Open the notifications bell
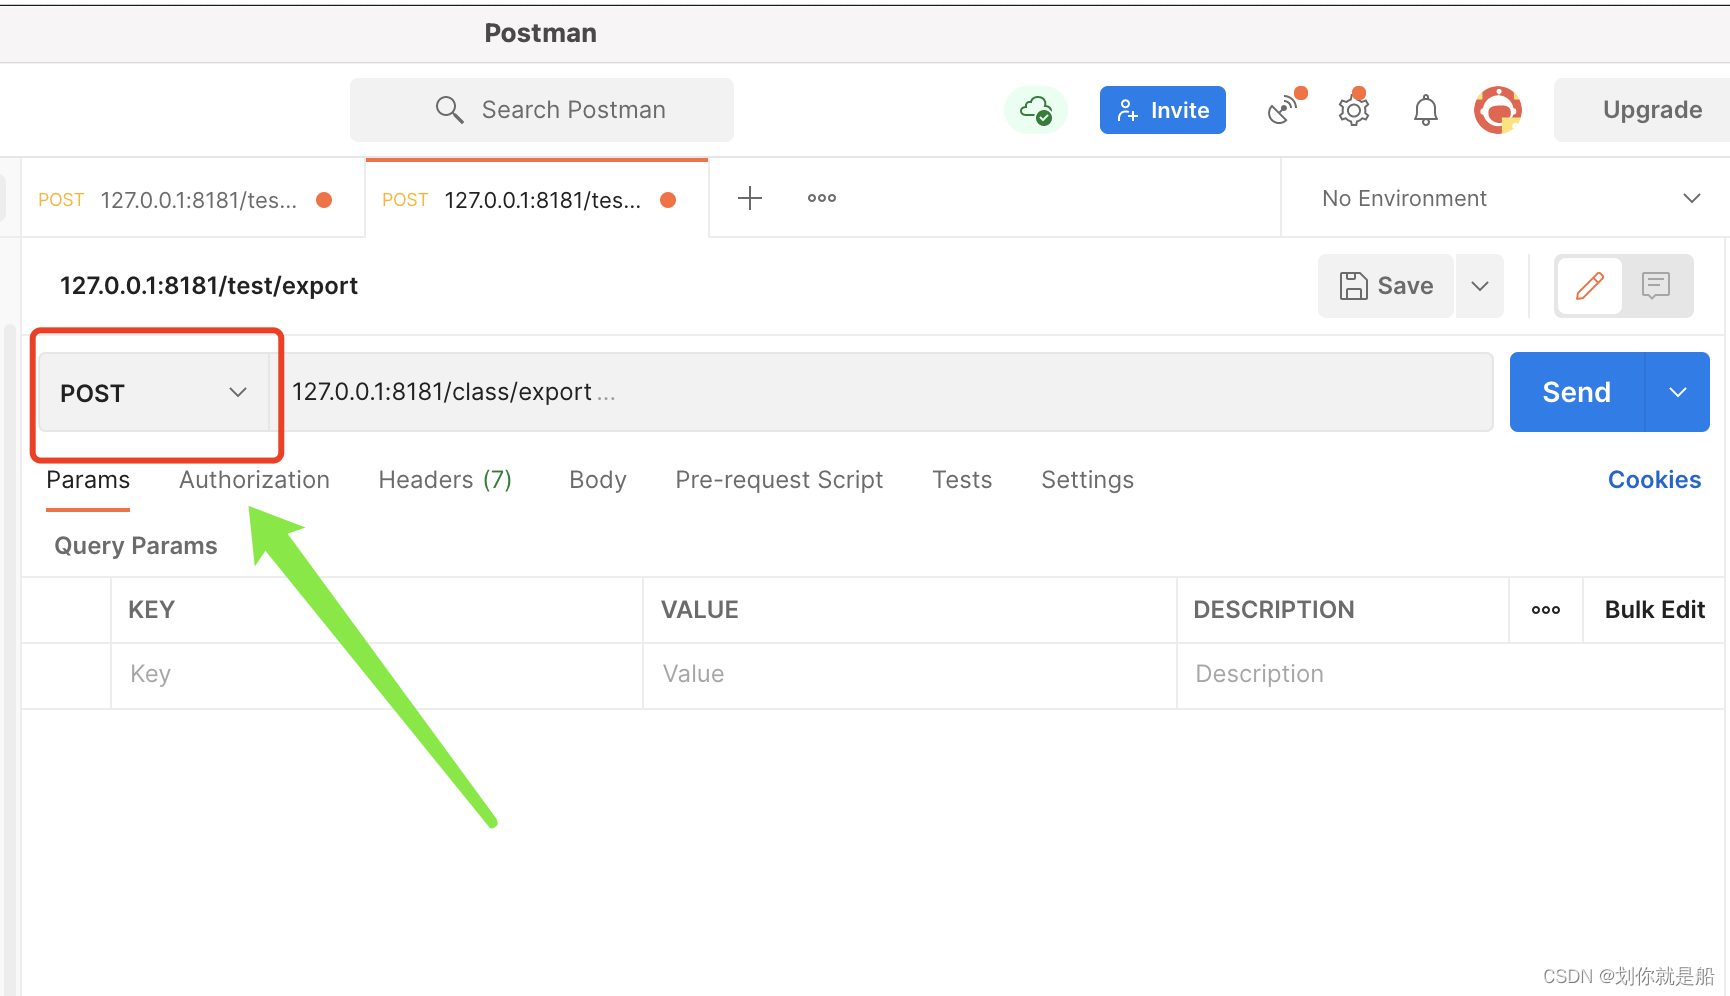The width and height of the screenshot is (1730, 996). coord(1425,110)
